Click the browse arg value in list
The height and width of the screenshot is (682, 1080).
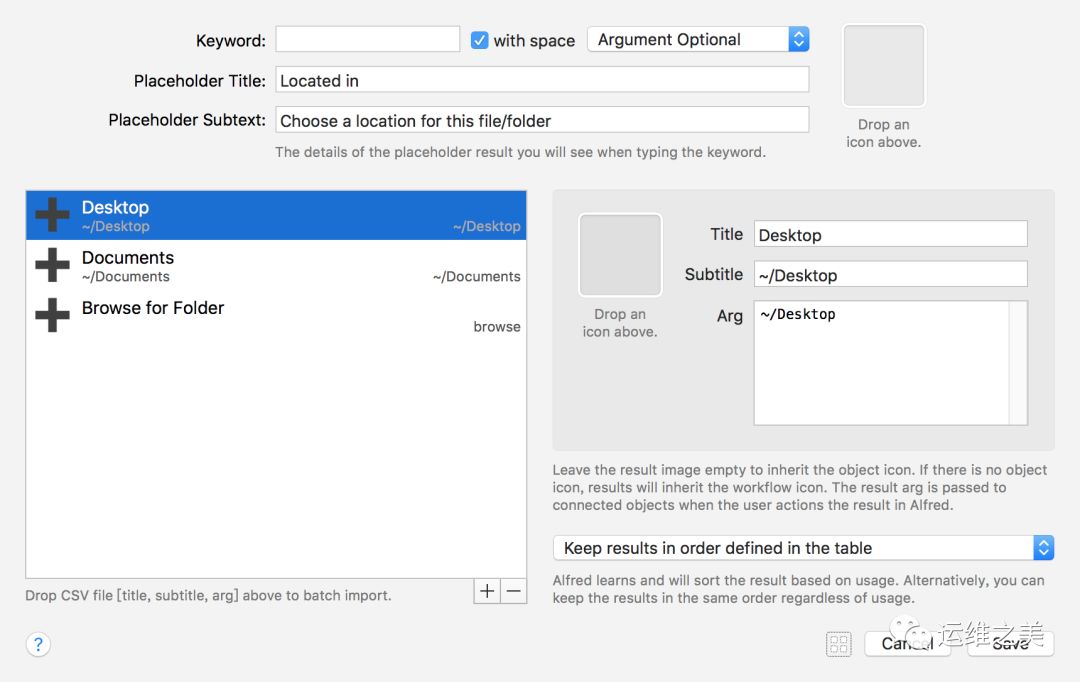497,327
